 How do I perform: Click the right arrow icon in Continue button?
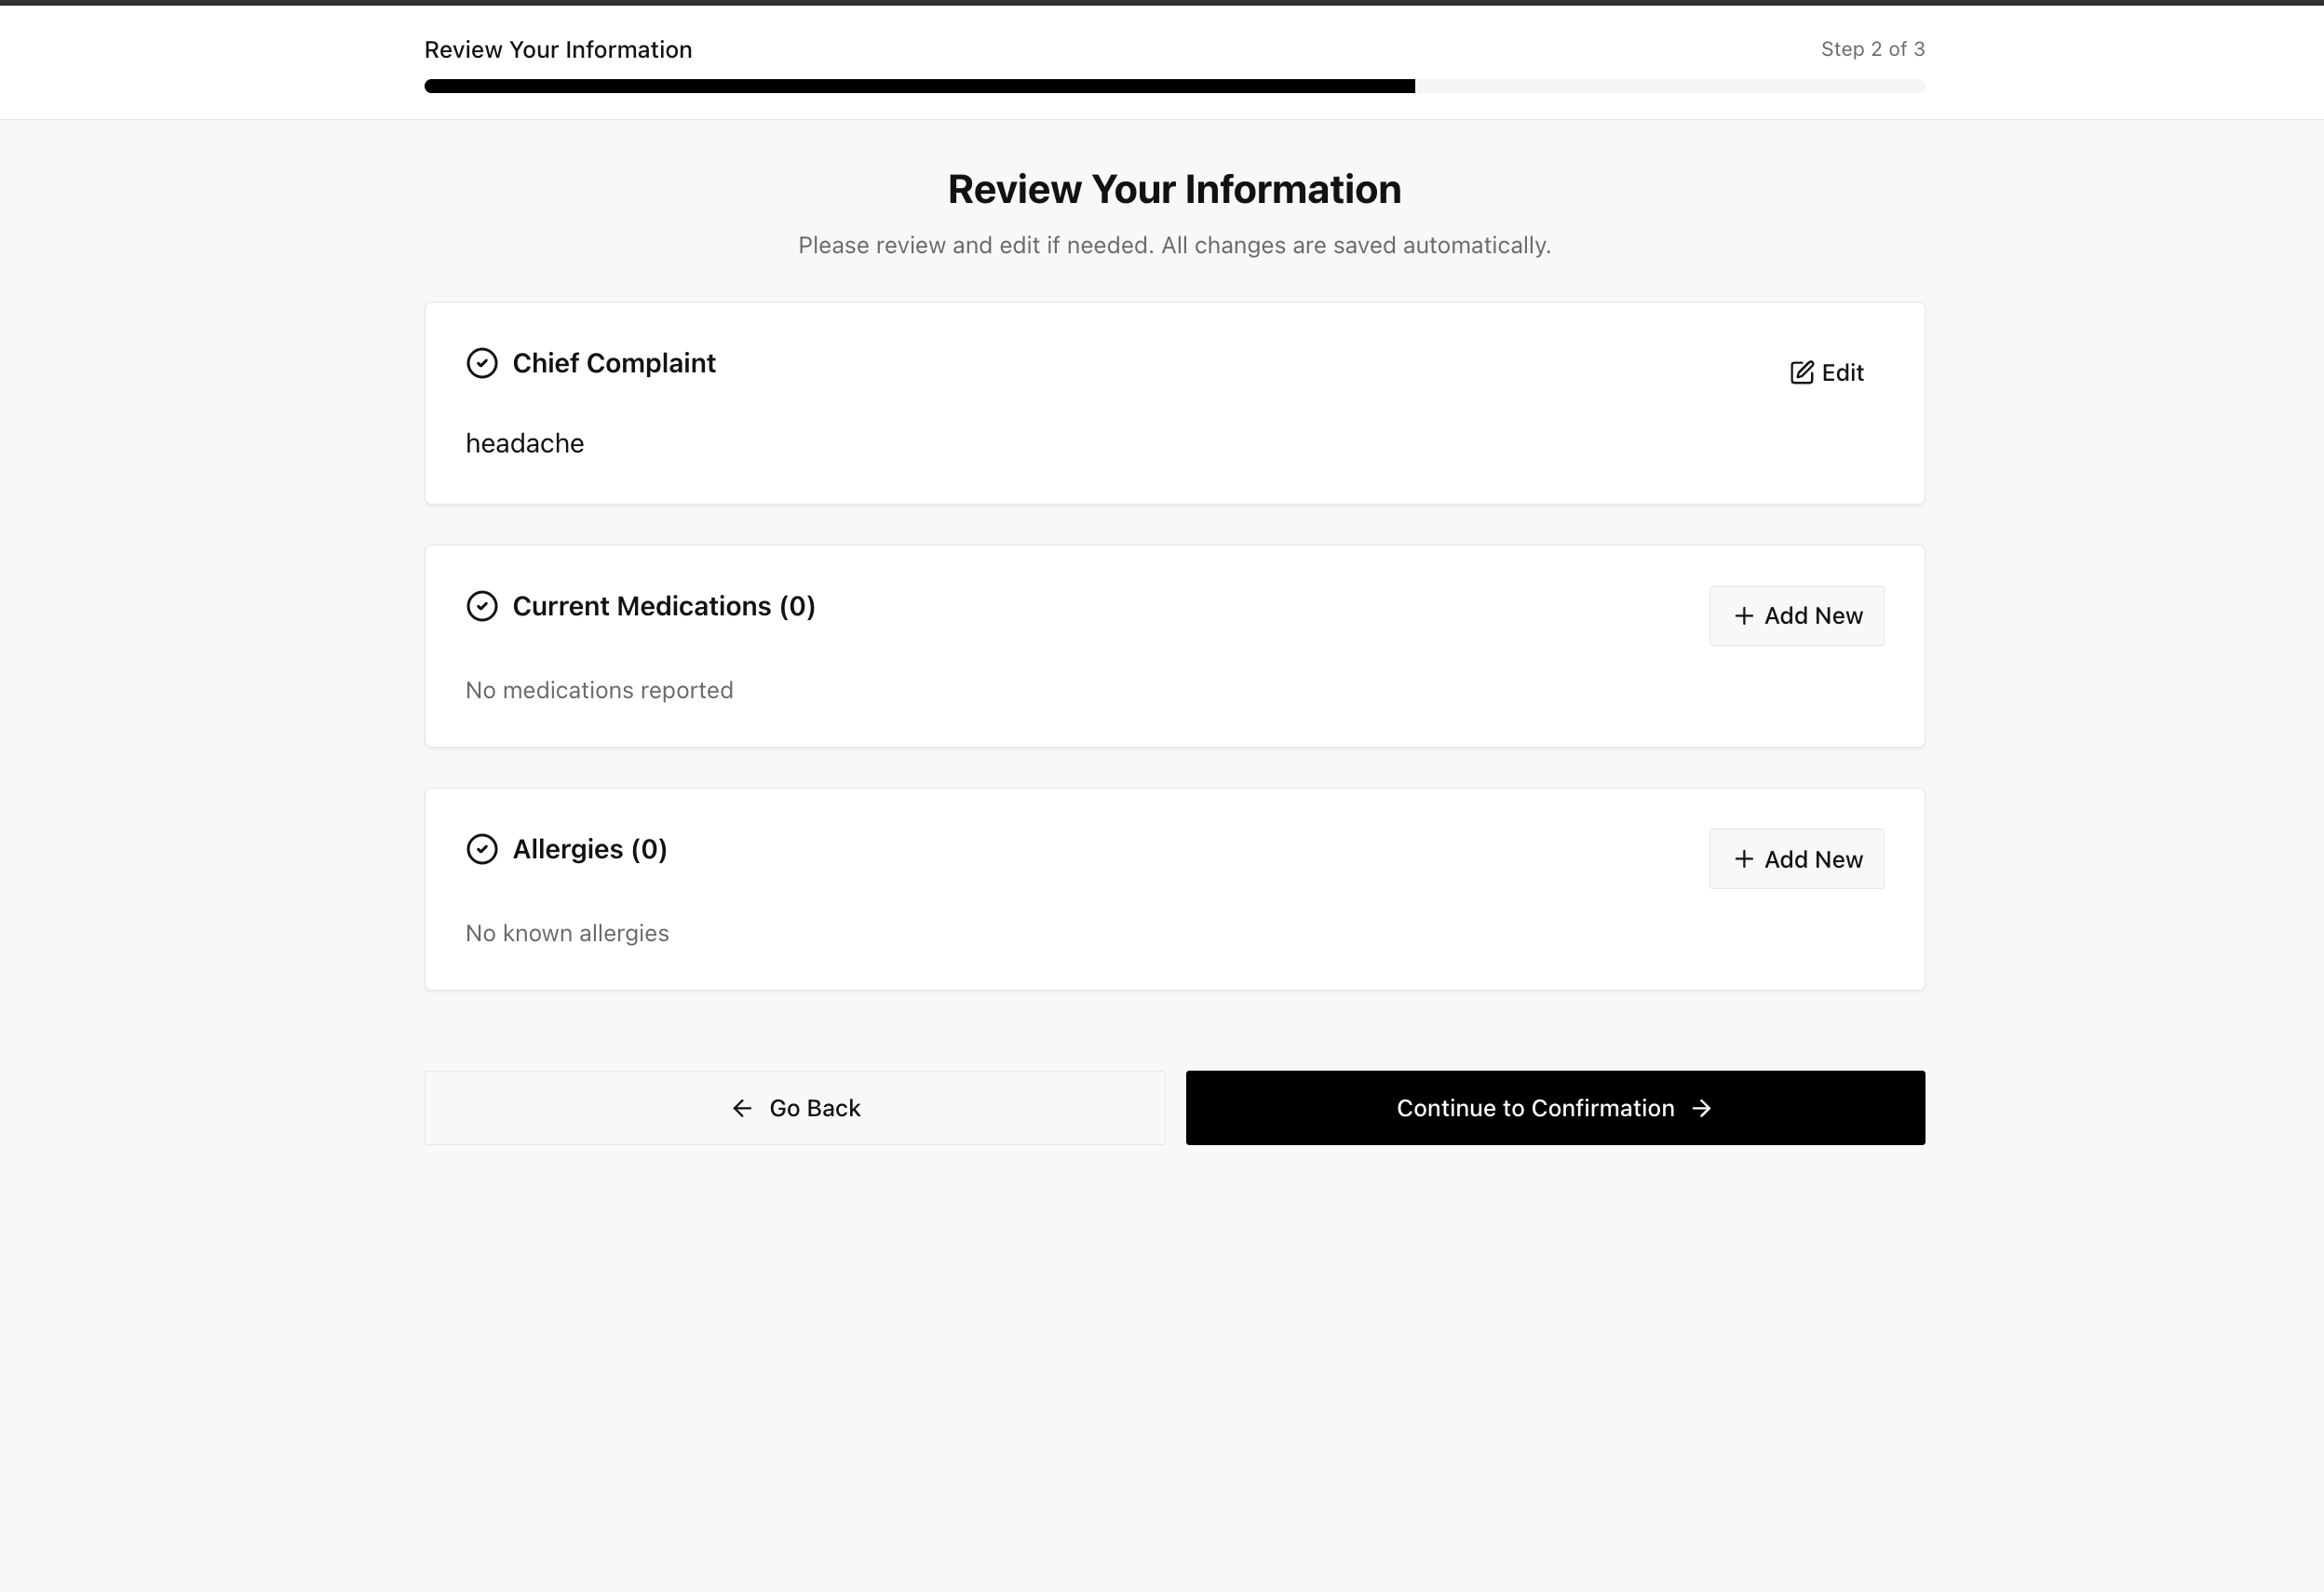tap(1702, 1108)
